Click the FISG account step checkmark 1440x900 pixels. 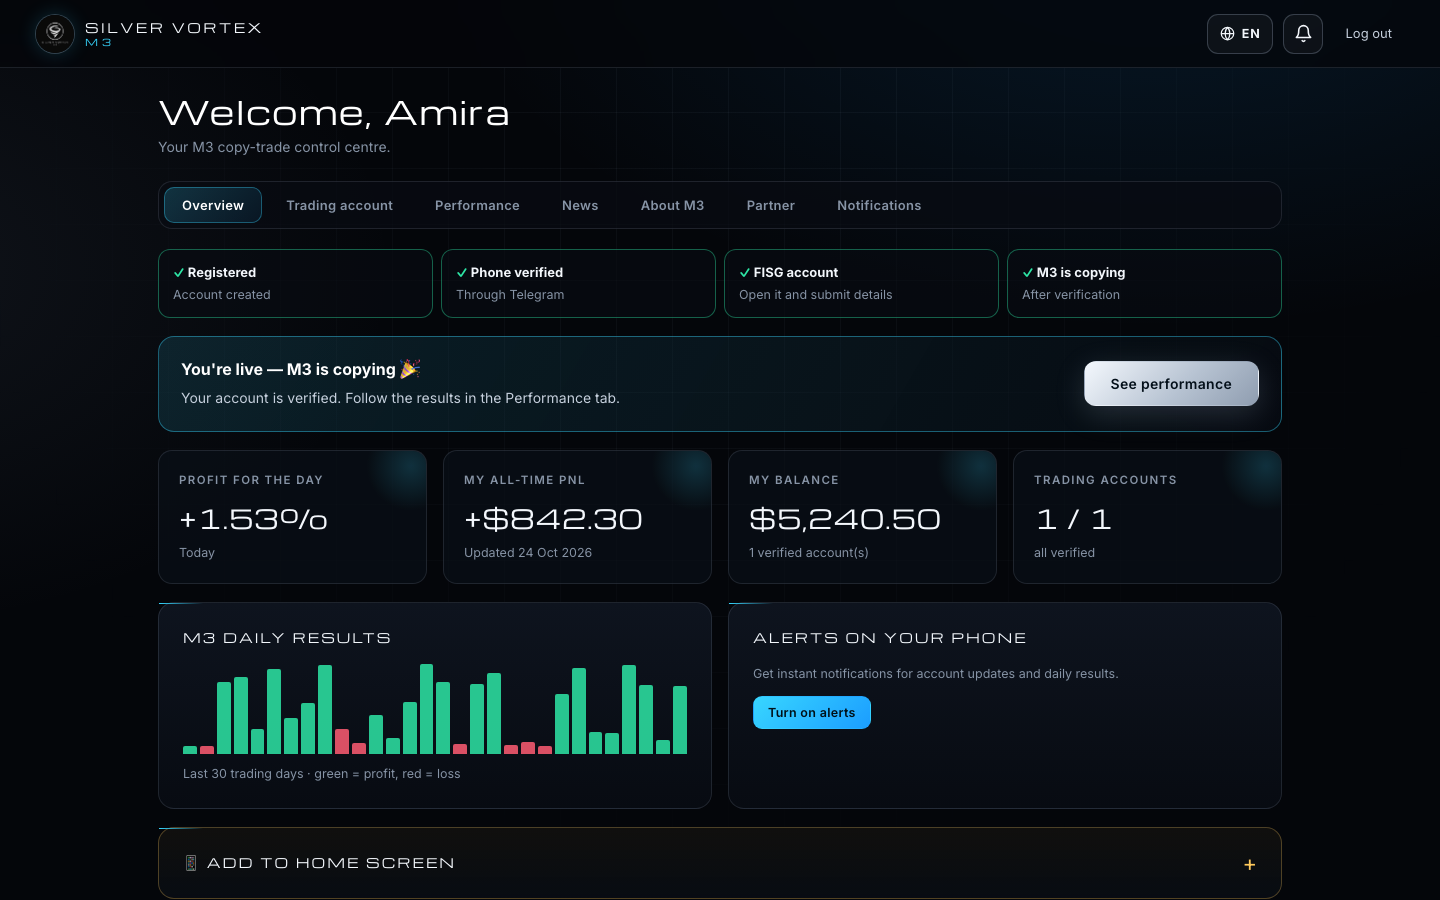tap(745, 273)
